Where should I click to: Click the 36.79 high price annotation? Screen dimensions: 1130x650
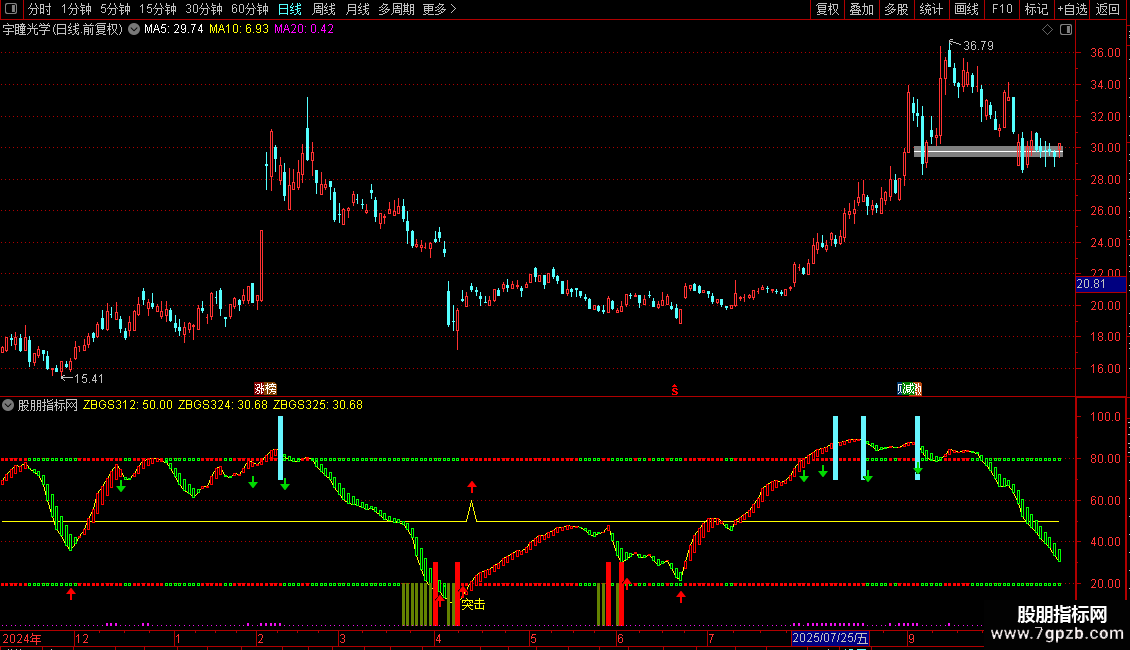pyautogui.click(x=978, y=46)
